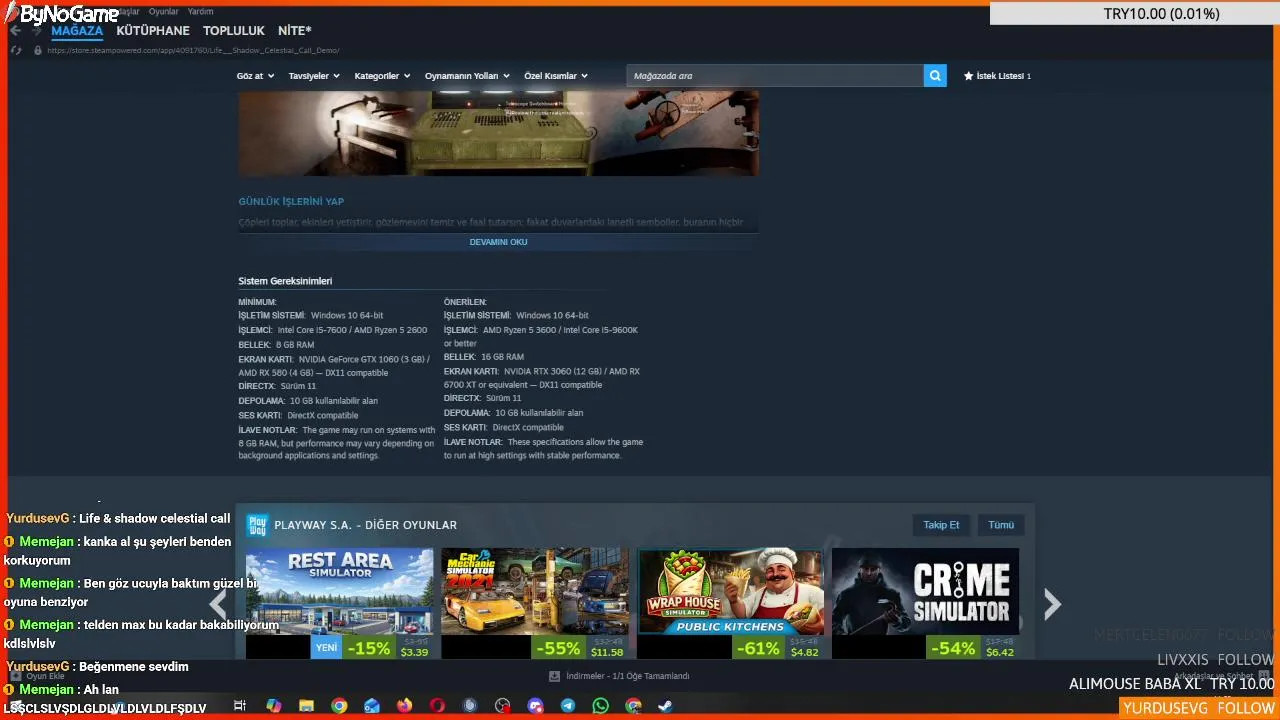Expand the Göz at dropdown
This screenshot has width=1280, height=720.
pyautogui.click(x=255, y=76)
